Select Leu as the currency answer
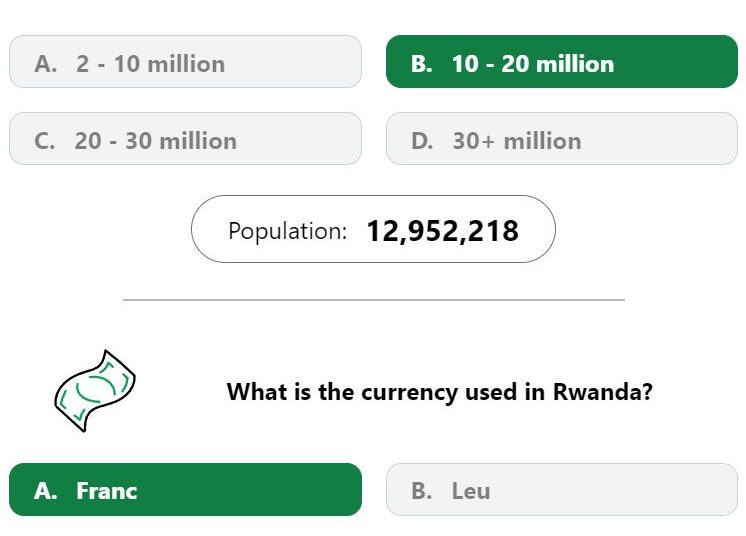This screenshot has width=746, height=536. point(562,489)
